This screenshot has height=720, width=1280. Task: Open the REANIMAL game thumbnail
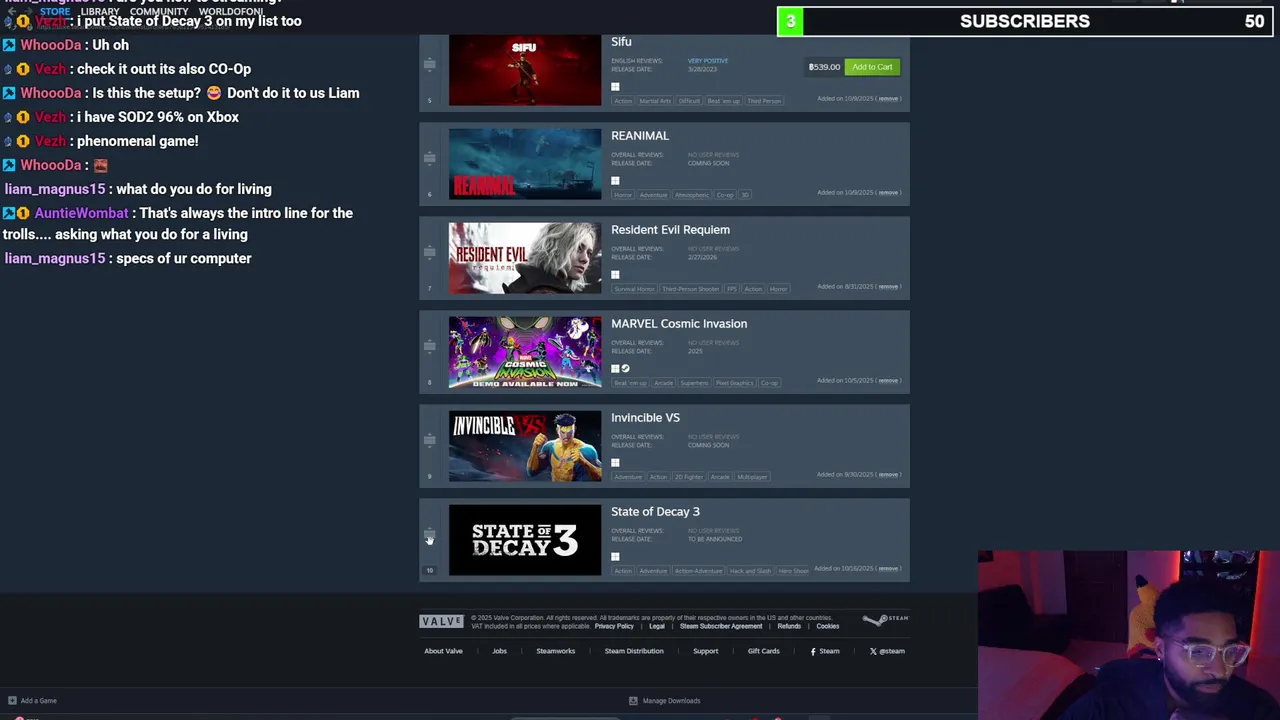point(525,164)
